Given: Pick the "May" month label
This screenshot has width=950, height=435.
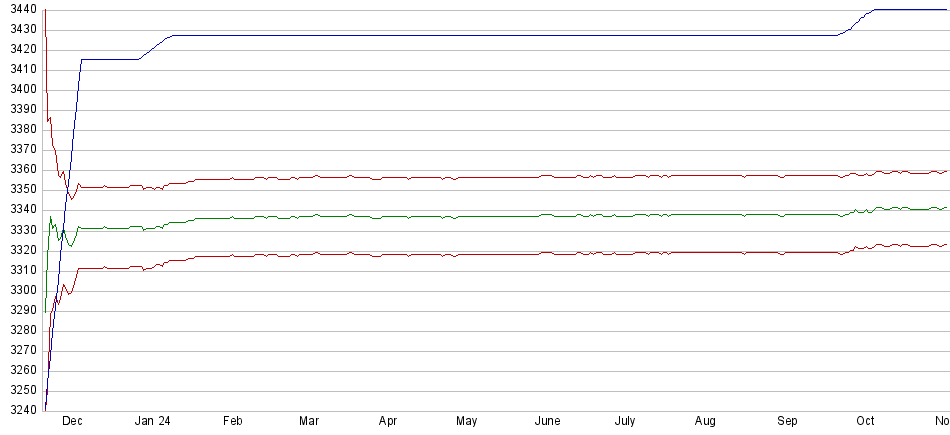Looking at the screenshot, I should [x=466, y=422].
